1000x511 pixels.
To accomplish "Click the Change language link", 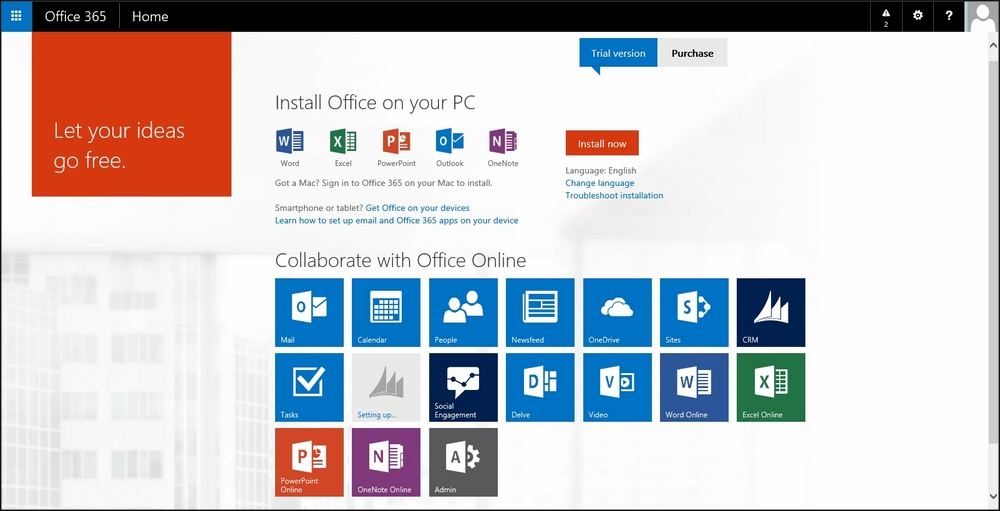I will pos(599,183).
